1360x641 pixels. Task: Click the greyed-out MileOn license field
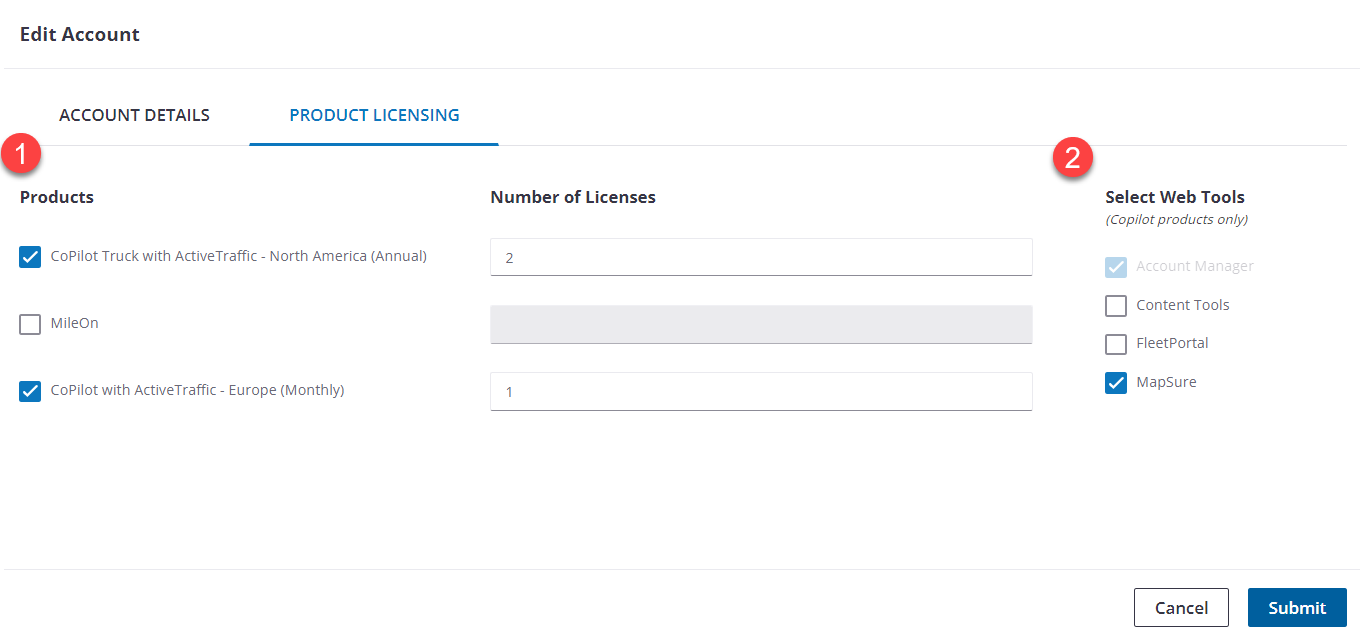click(x=760, y=324)
